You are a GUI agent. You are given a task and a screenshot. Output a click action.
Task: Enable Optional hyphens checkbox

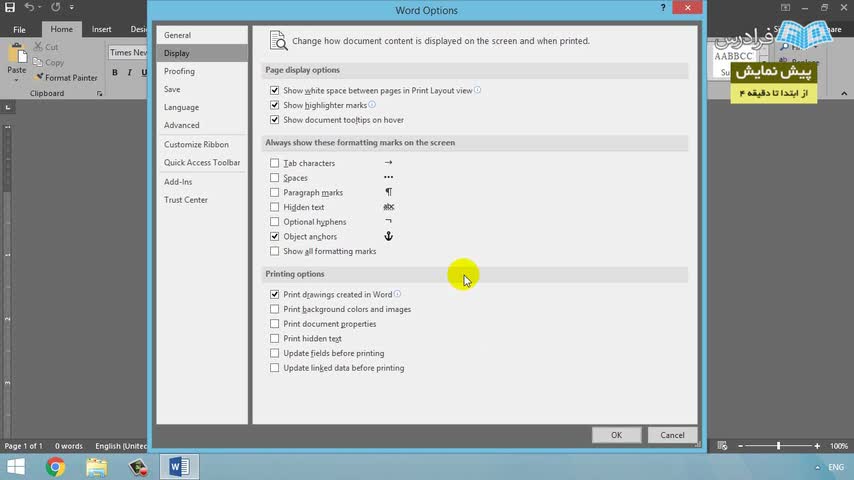(274, 222)
